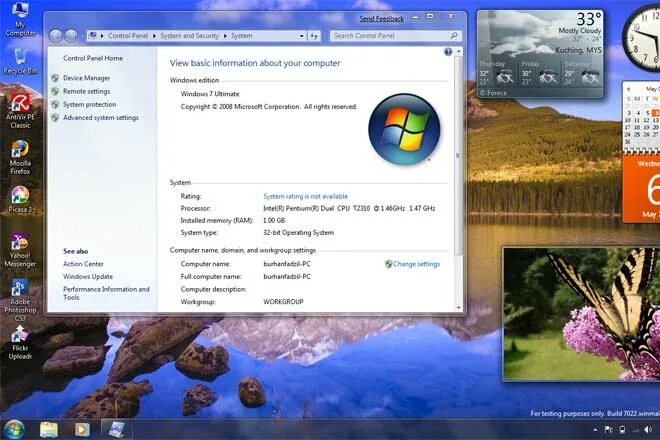Open Advanced system settings link
660x440 pixels.
click(101, 117)
